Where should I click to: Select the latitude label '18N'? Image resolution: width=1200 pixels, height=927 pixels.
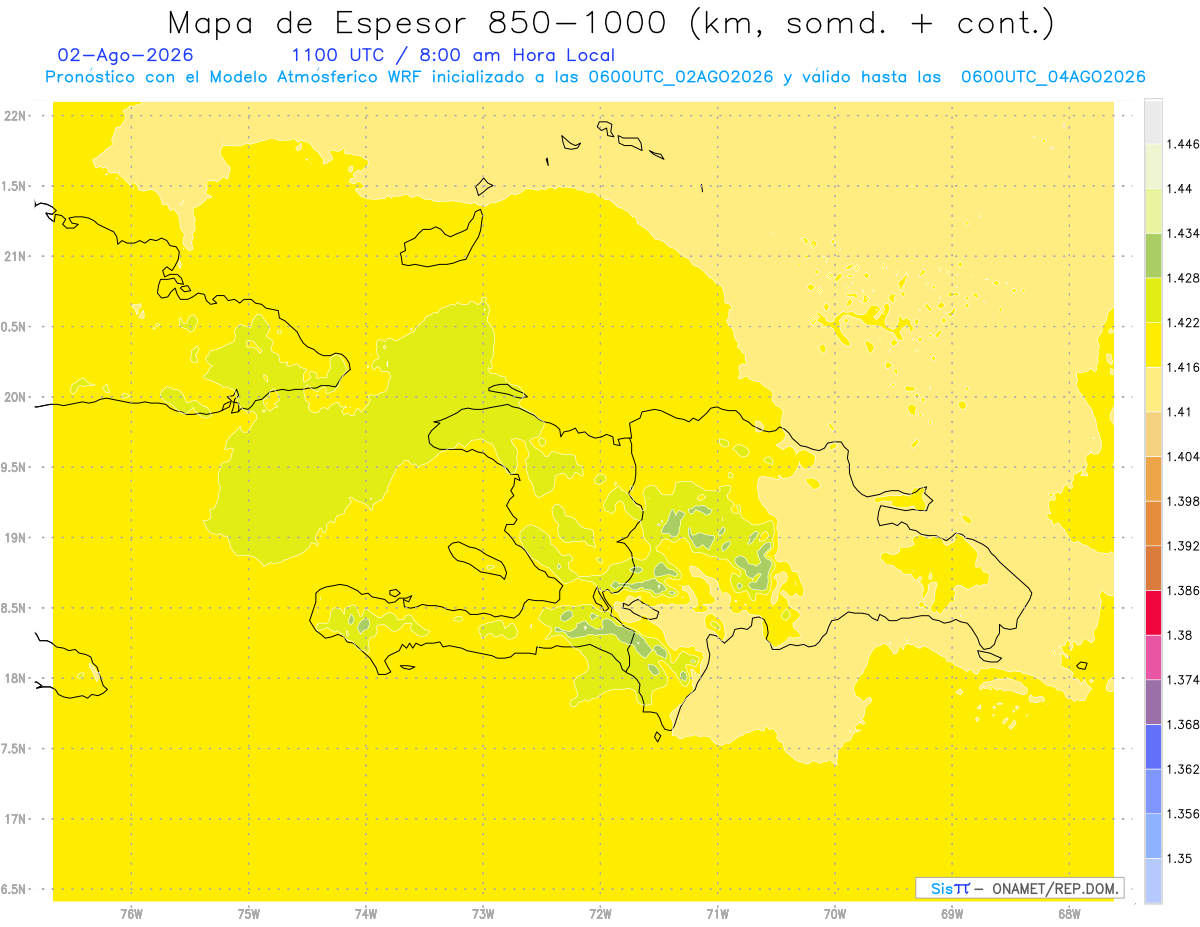15,679
